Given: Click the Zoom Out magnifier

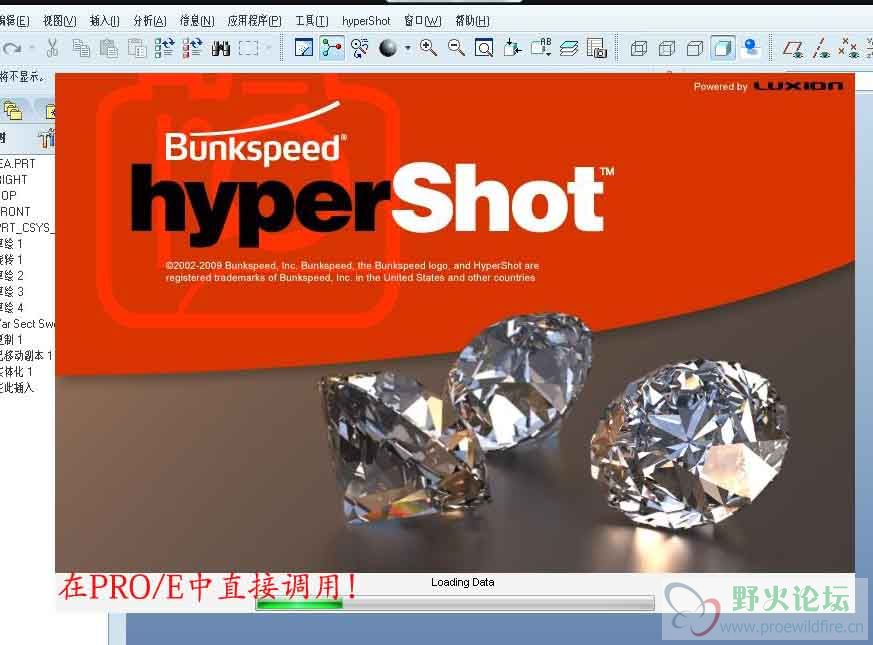Looking at the screenshot, I should 457,48.
